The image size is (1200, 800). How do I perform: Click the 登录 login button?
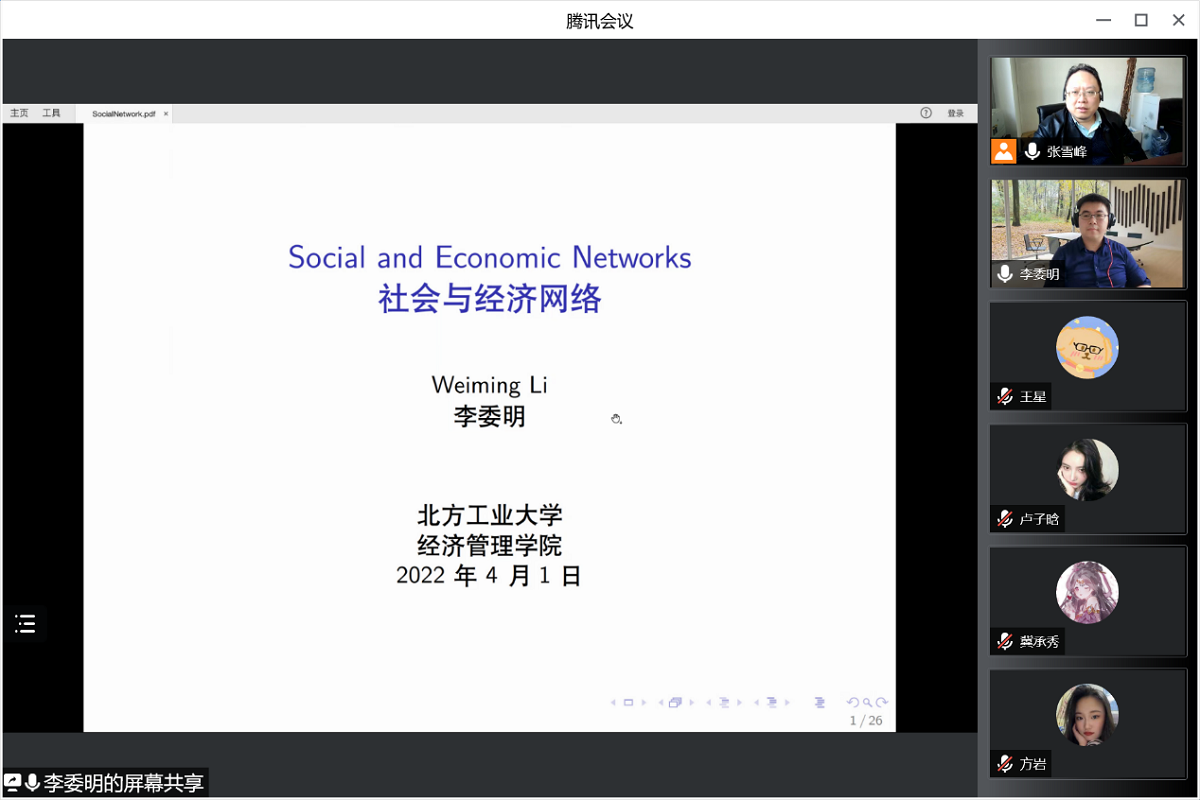(x=955, y=113)
